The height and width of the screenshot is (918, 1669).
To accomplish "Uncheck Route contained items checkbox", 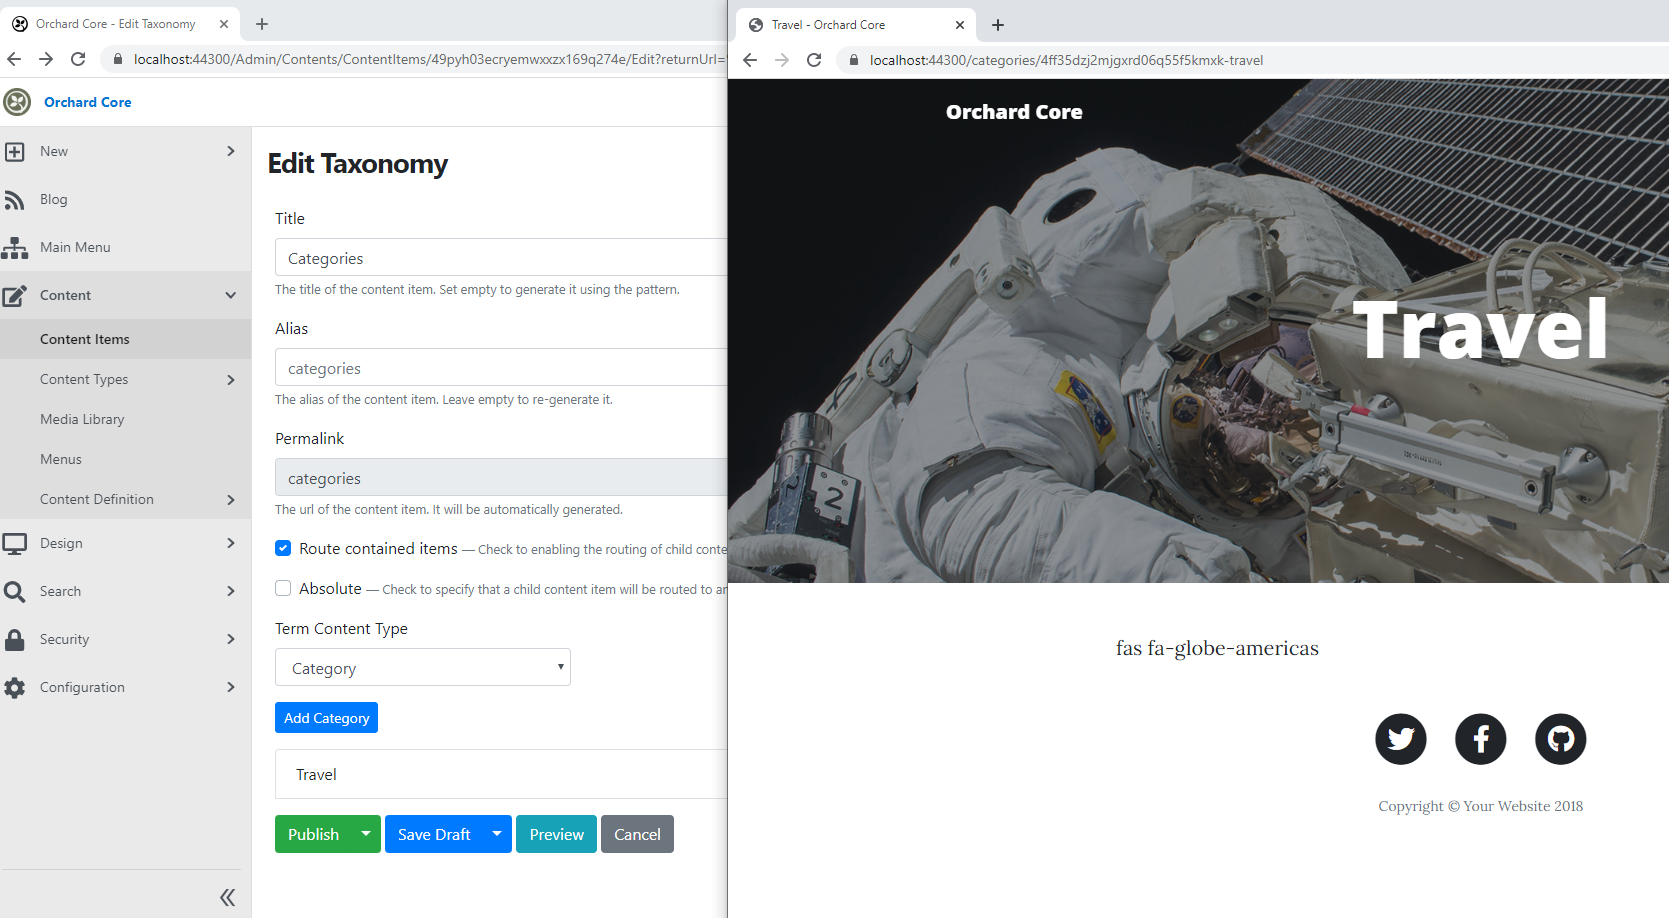I will tap(283, 548).
